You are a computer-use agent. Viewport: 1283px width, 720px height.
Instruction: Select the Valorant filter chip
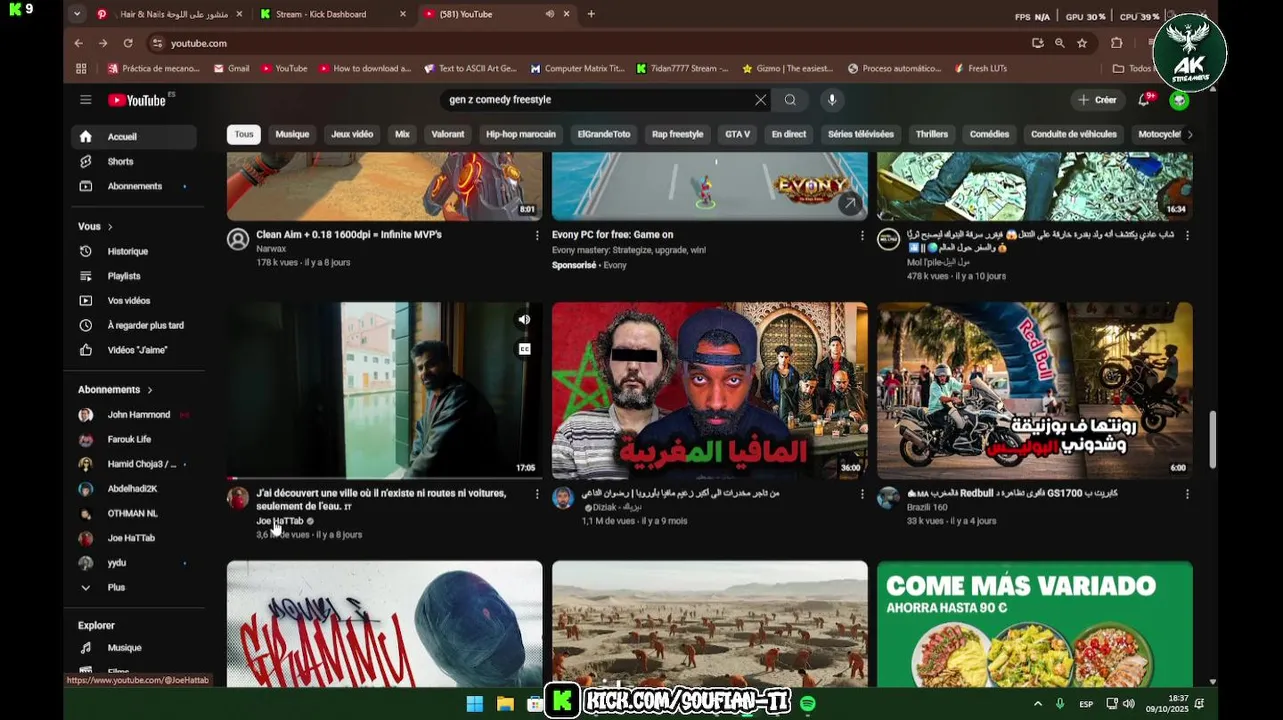(447, 134)
